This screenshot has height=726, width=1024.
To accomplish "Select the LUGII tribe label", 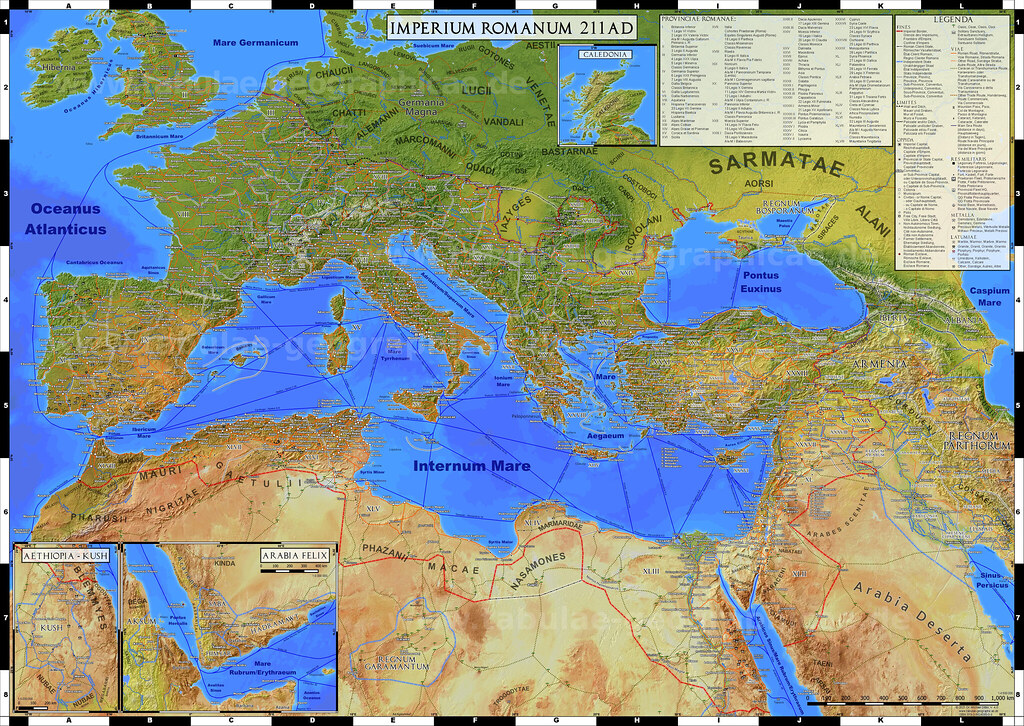I will pyautogui.click(x=476, y=91).
